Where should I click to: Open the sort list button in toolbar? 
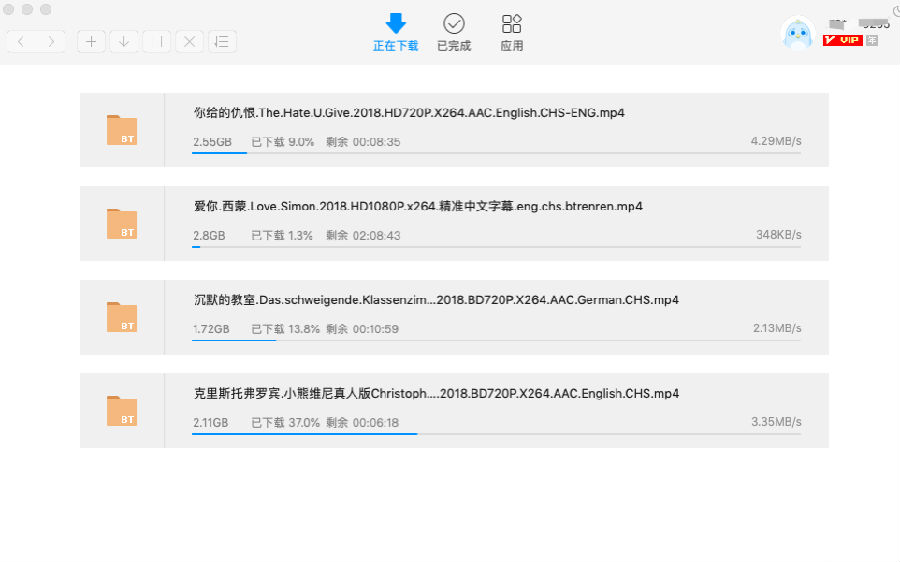(x=222, y=41)
